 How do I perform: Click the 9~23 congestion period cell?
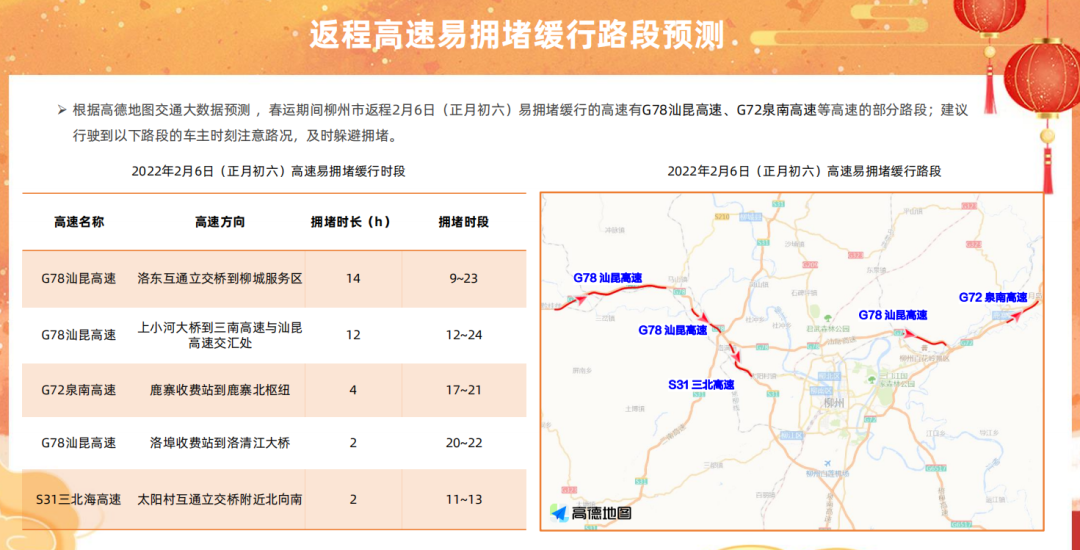pos(464,278)
